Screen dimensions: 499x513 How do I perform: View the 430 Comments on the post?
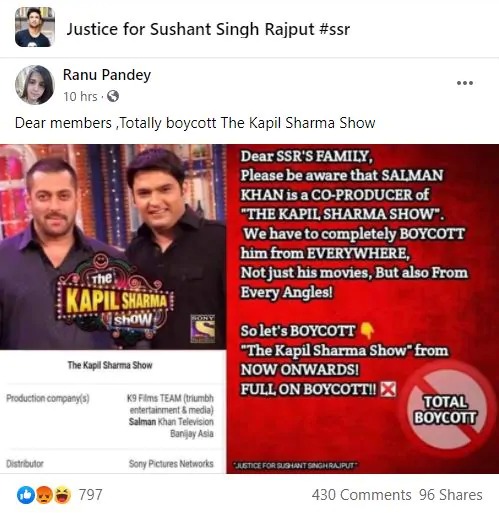(361, 495)
